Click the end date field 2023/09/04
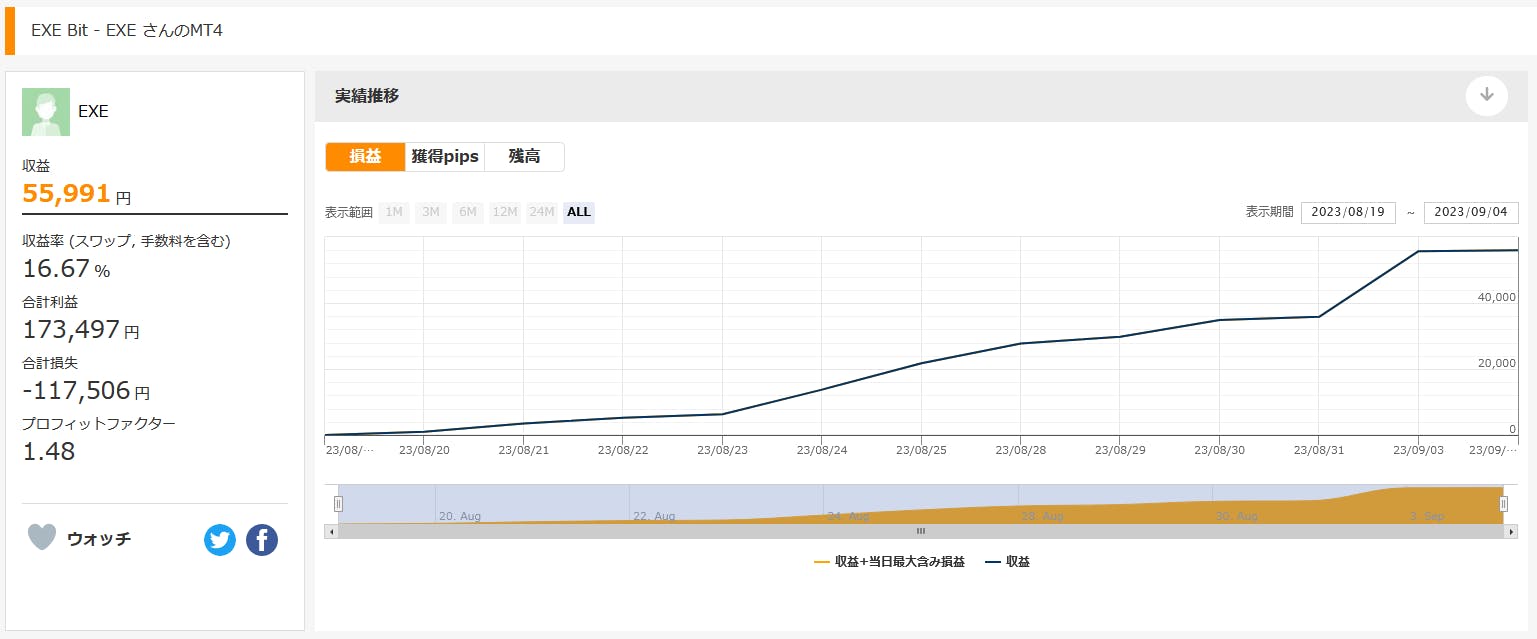 tap(1470, 212)
